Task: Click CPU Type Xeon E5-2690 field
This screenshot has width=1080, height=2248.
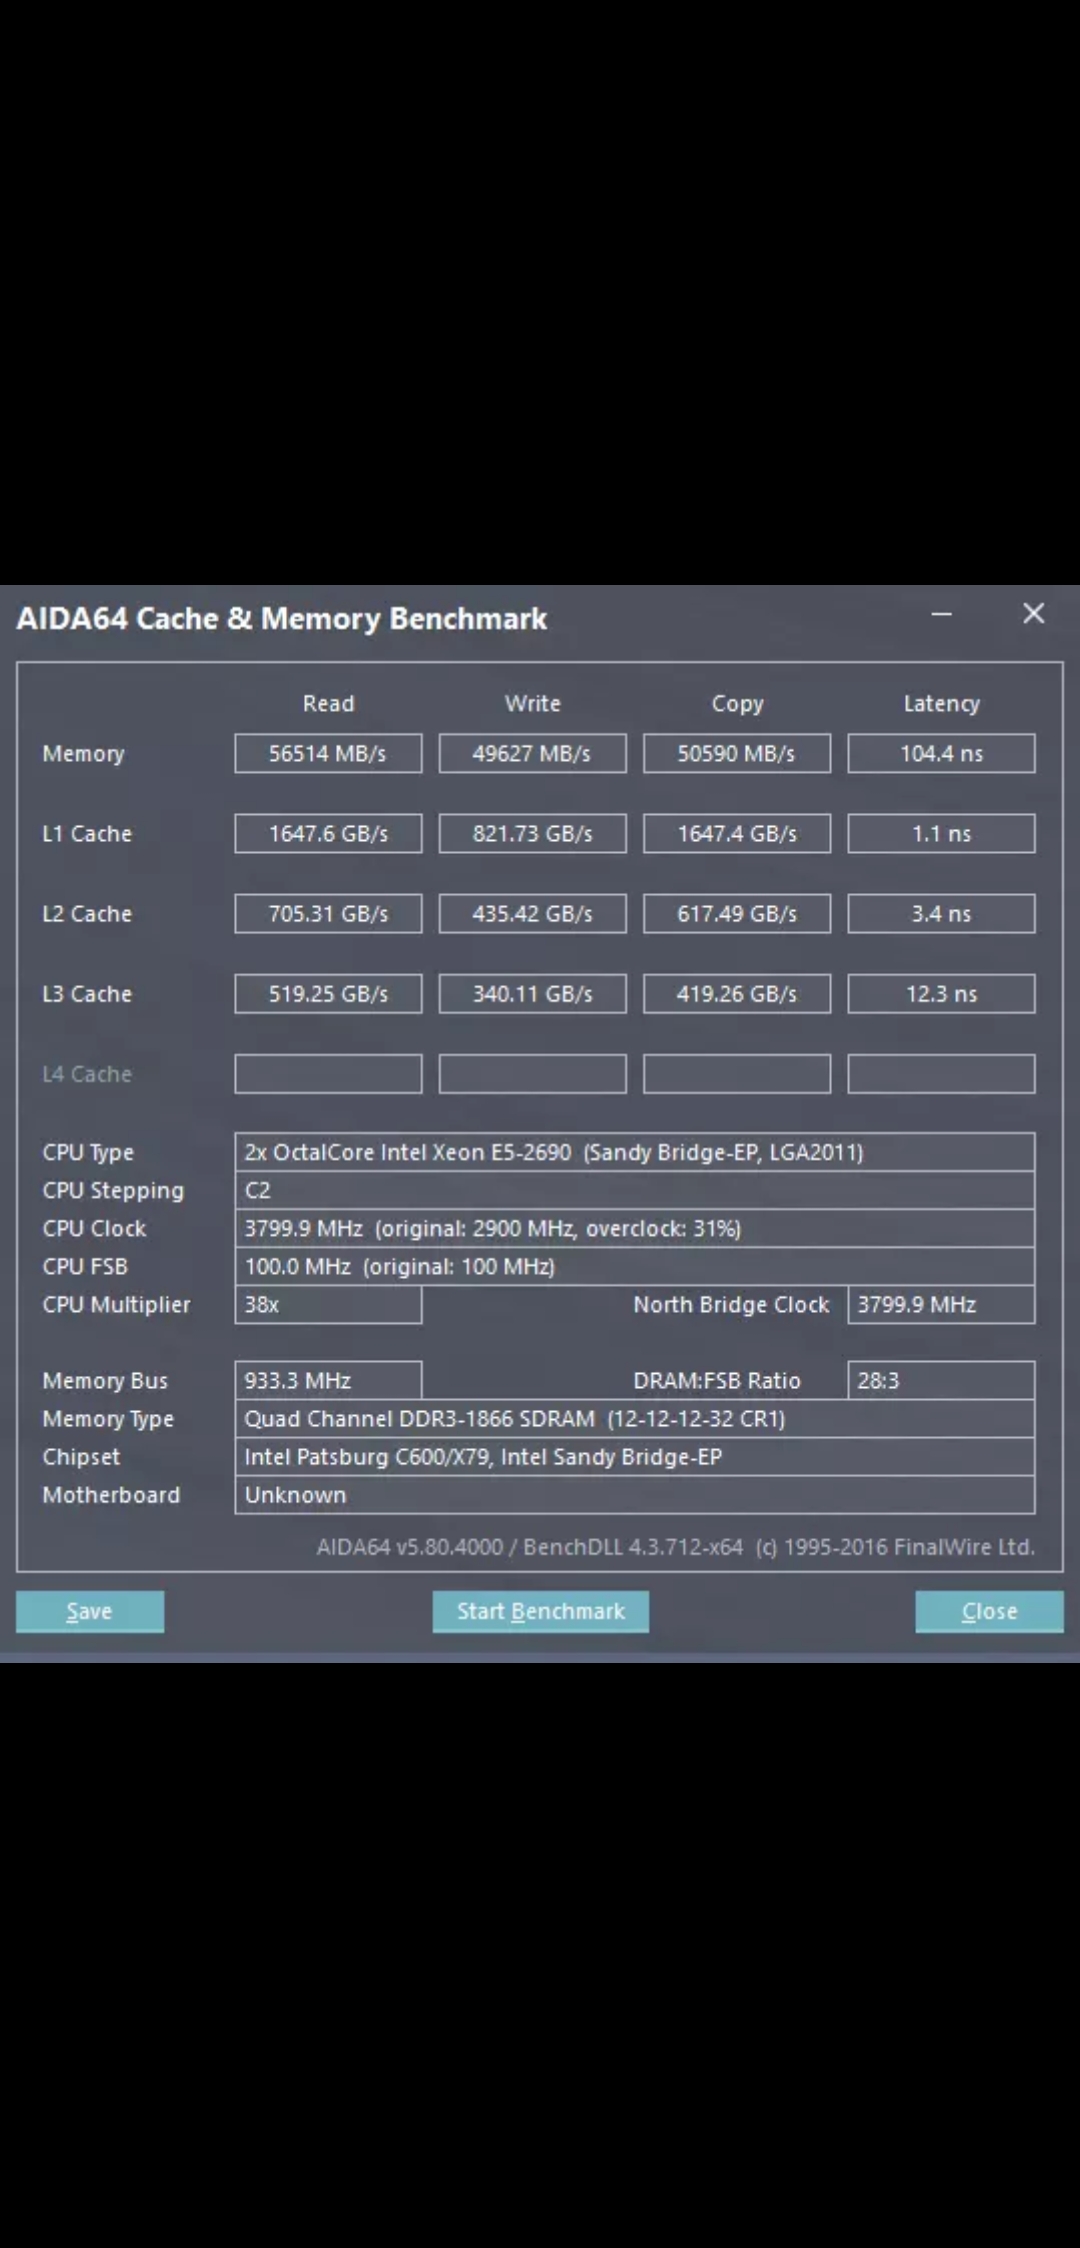Action: 635,1152
